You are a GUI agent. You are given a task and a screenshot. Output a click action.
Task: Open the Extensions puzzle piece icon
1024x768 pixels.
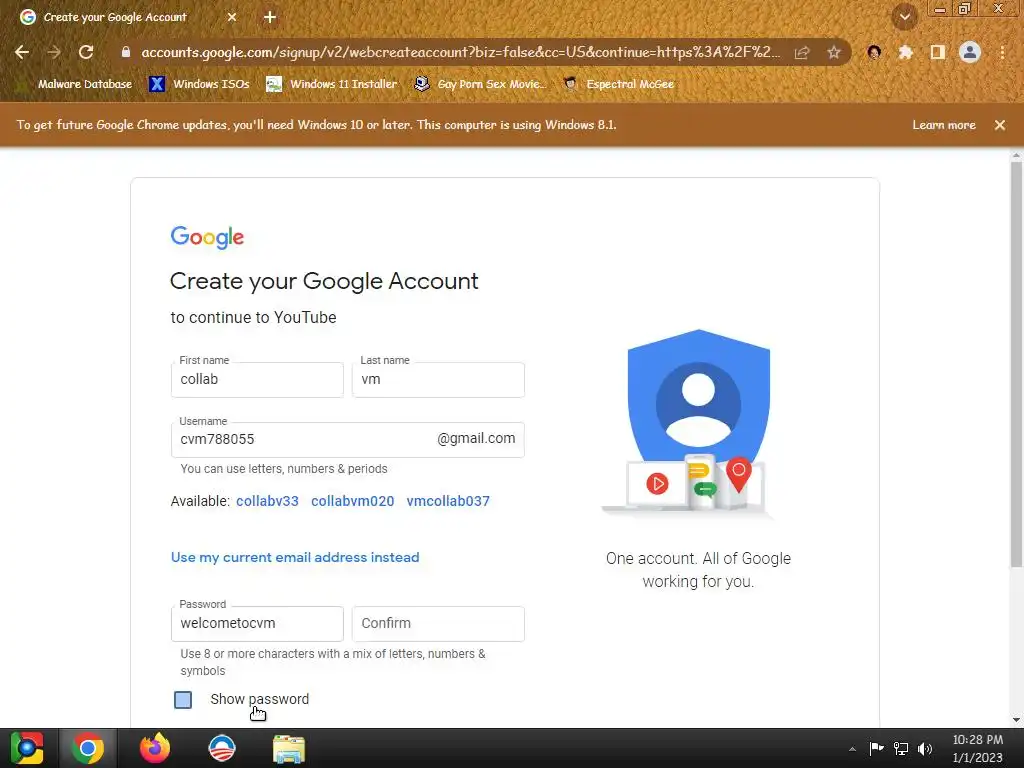point(905,52)
